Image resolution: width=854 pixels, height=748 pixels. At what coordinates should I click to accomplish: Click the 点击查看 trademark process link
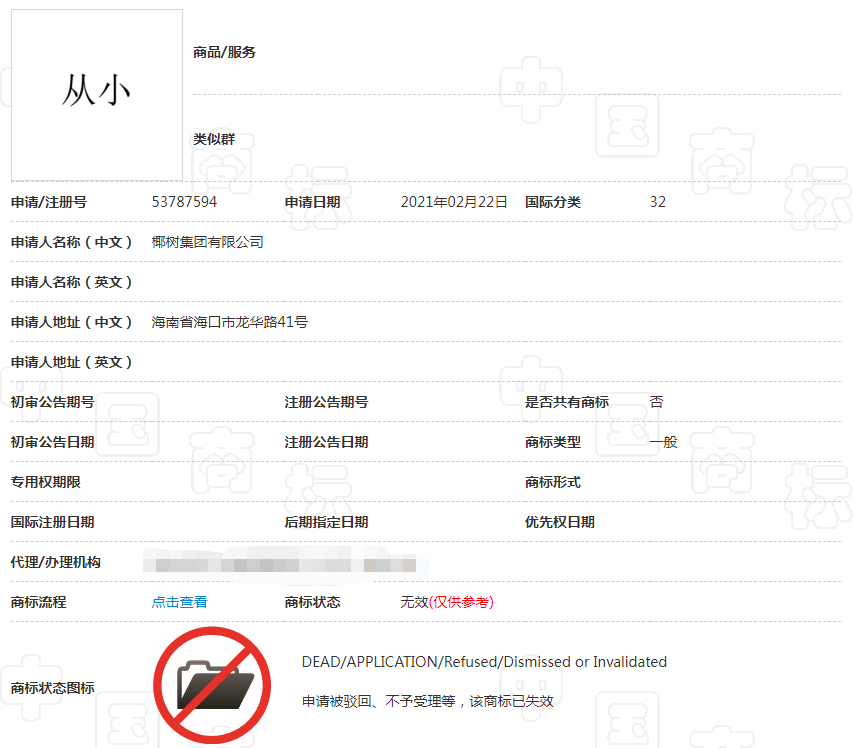(179, 602)
